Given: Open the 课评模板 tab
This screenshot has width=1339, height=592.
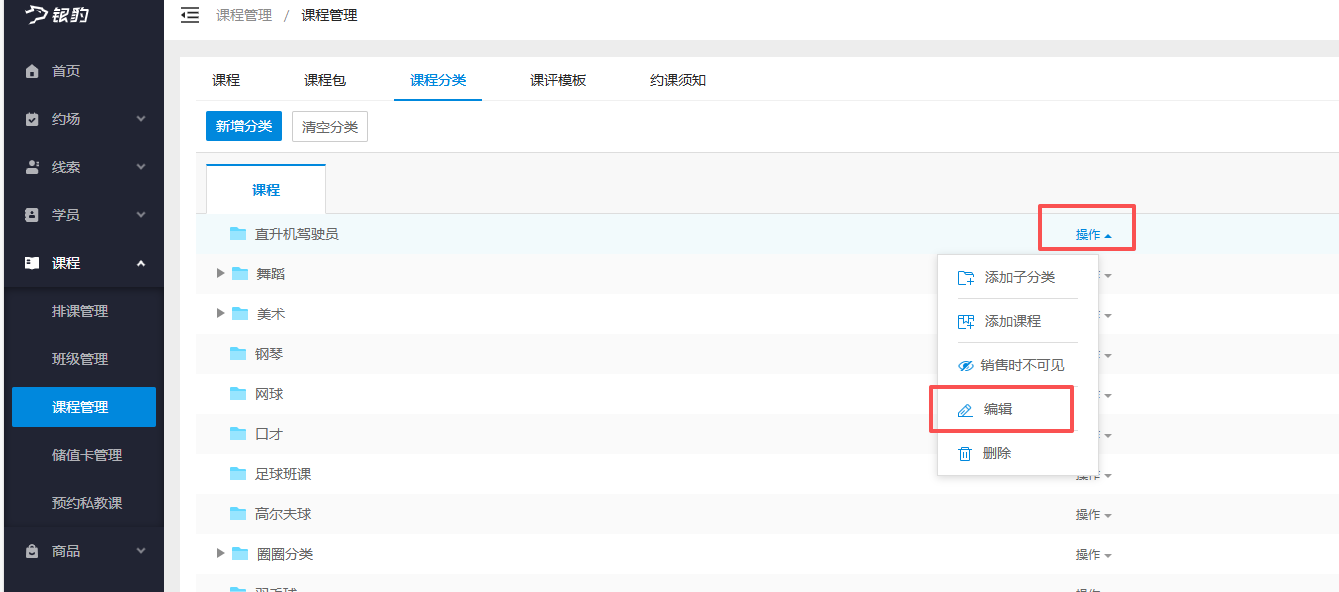Looking at the screenshot, I should tap(558, 80).
